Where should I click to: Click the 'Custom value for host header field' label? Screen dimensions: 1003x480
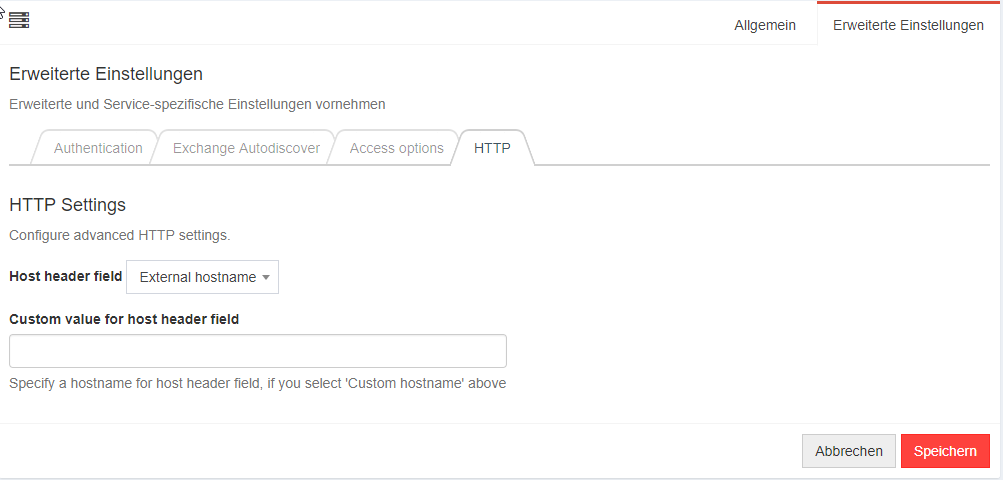pyautogui.click(x=124, y=319)
